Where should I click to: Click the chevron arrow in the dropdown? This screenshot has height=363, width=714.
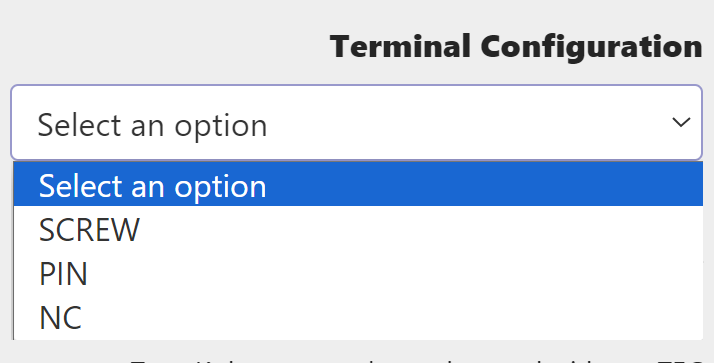coord(681,122)
